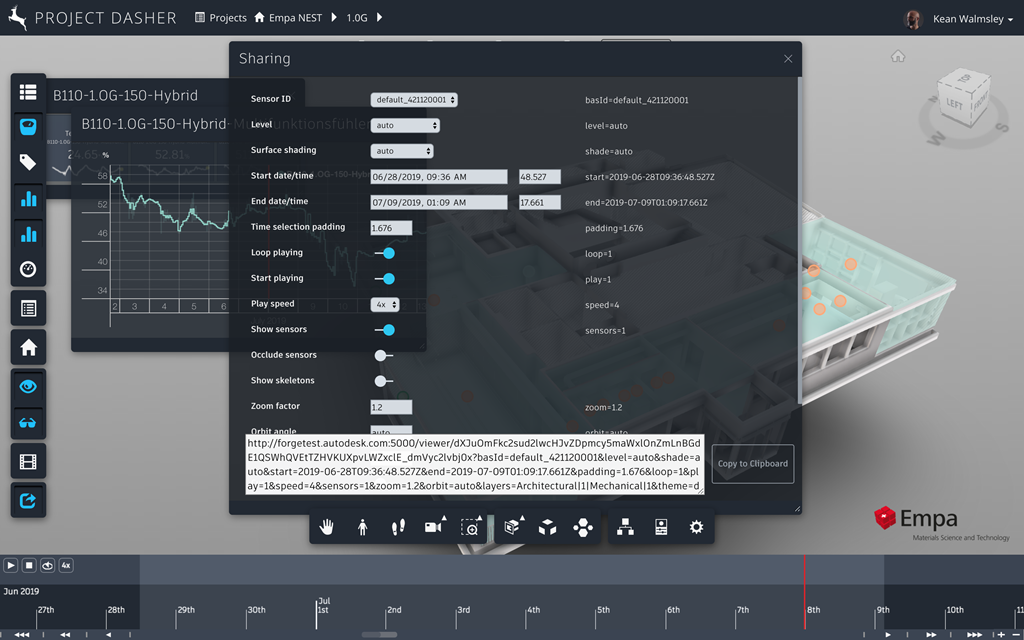The height and width of the screenshot is (640, 1024).
Task: Click the tag icon in sidebar
Action: click(x=28, y=163)
